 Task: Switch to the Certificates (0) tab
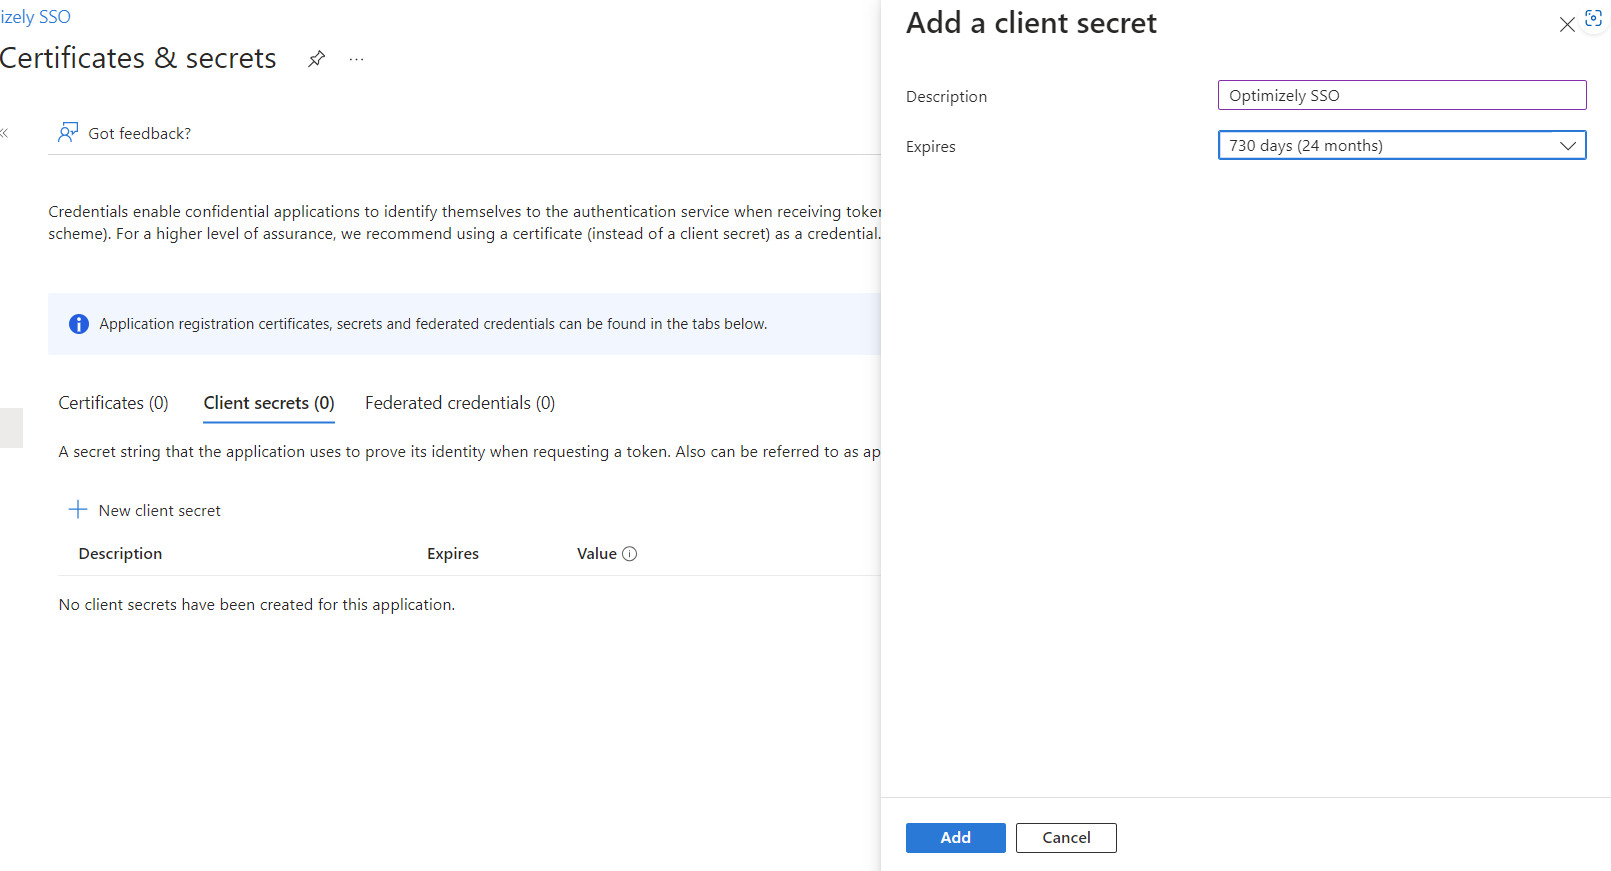[113, 403]
